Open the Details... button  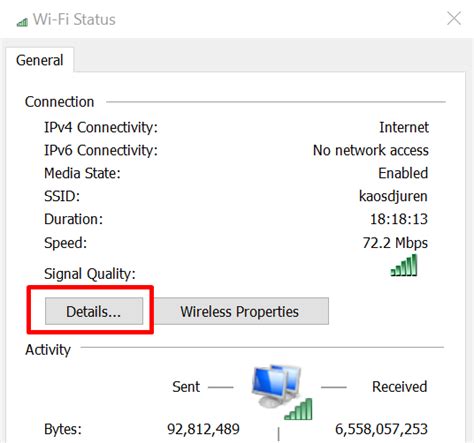(94, 311)
